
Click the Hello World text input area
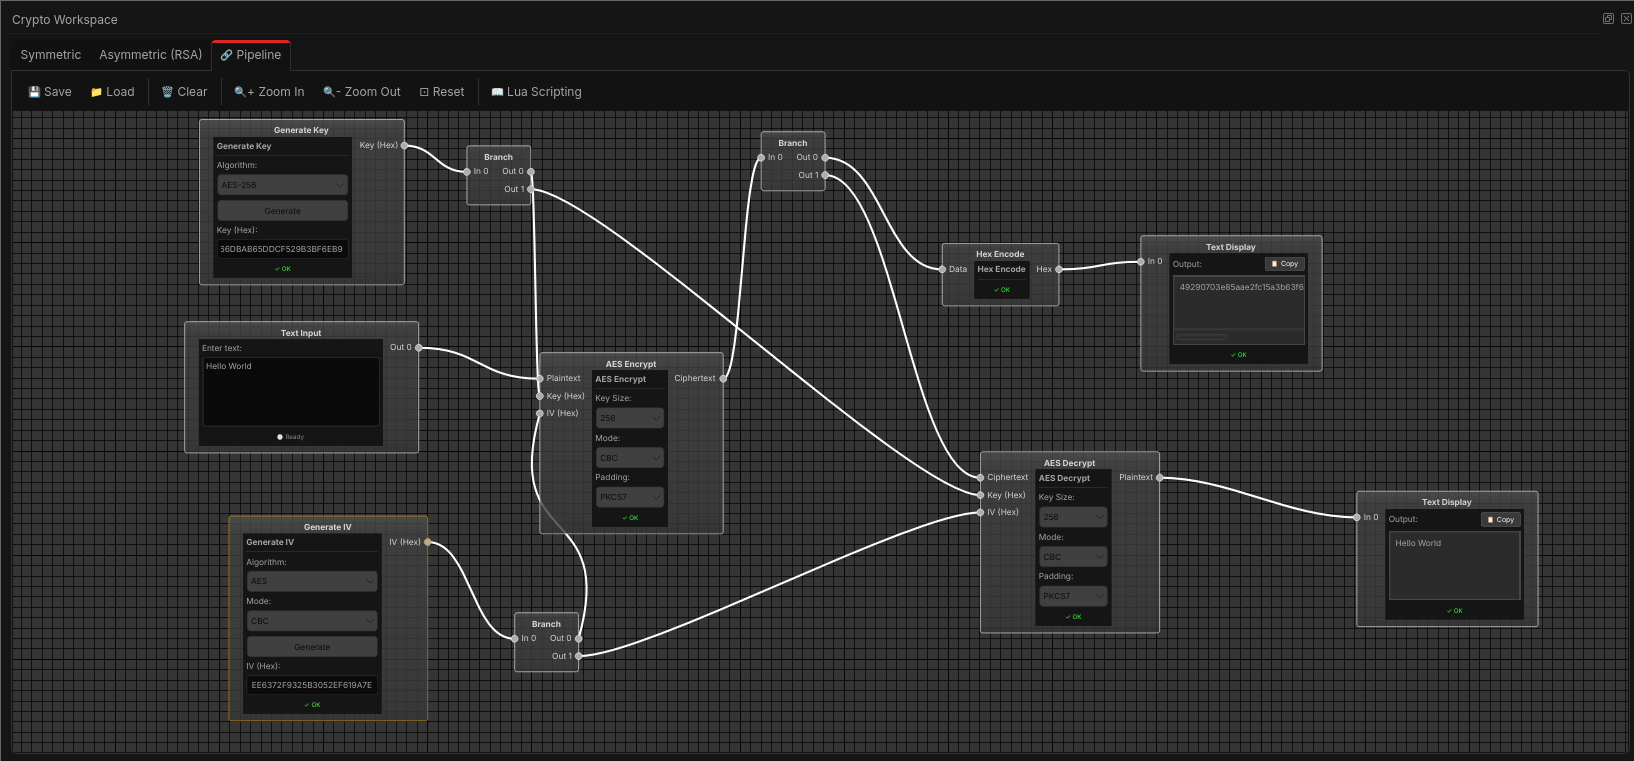click(291, 391)
